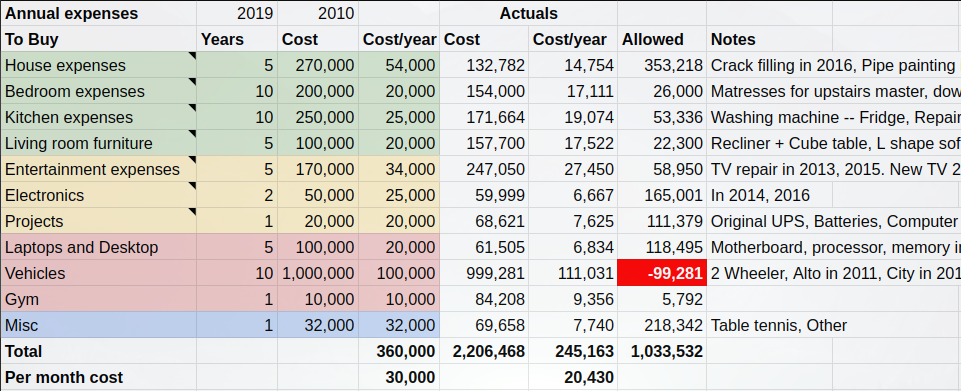This screenshot has width=961, height=391.
Task: Select the Laptops and Desktop cell
Action: [99, 247]
